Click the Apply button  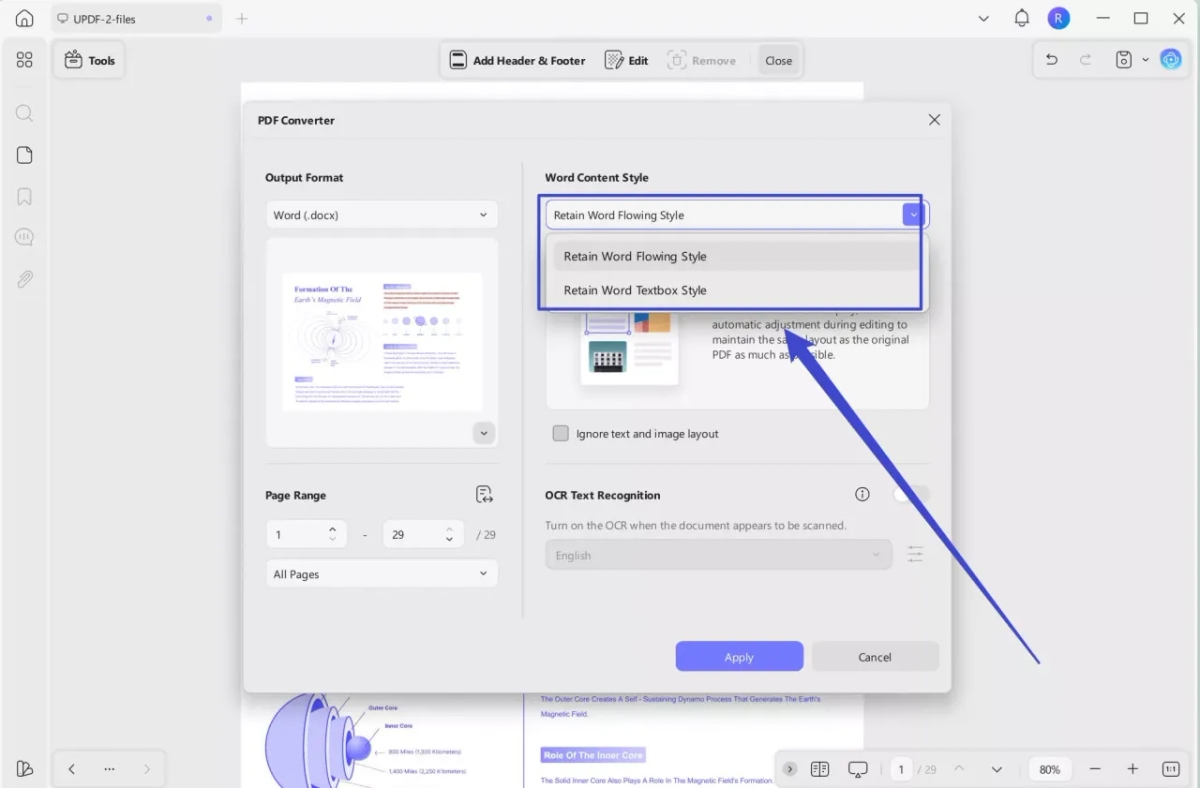point(739,657)
